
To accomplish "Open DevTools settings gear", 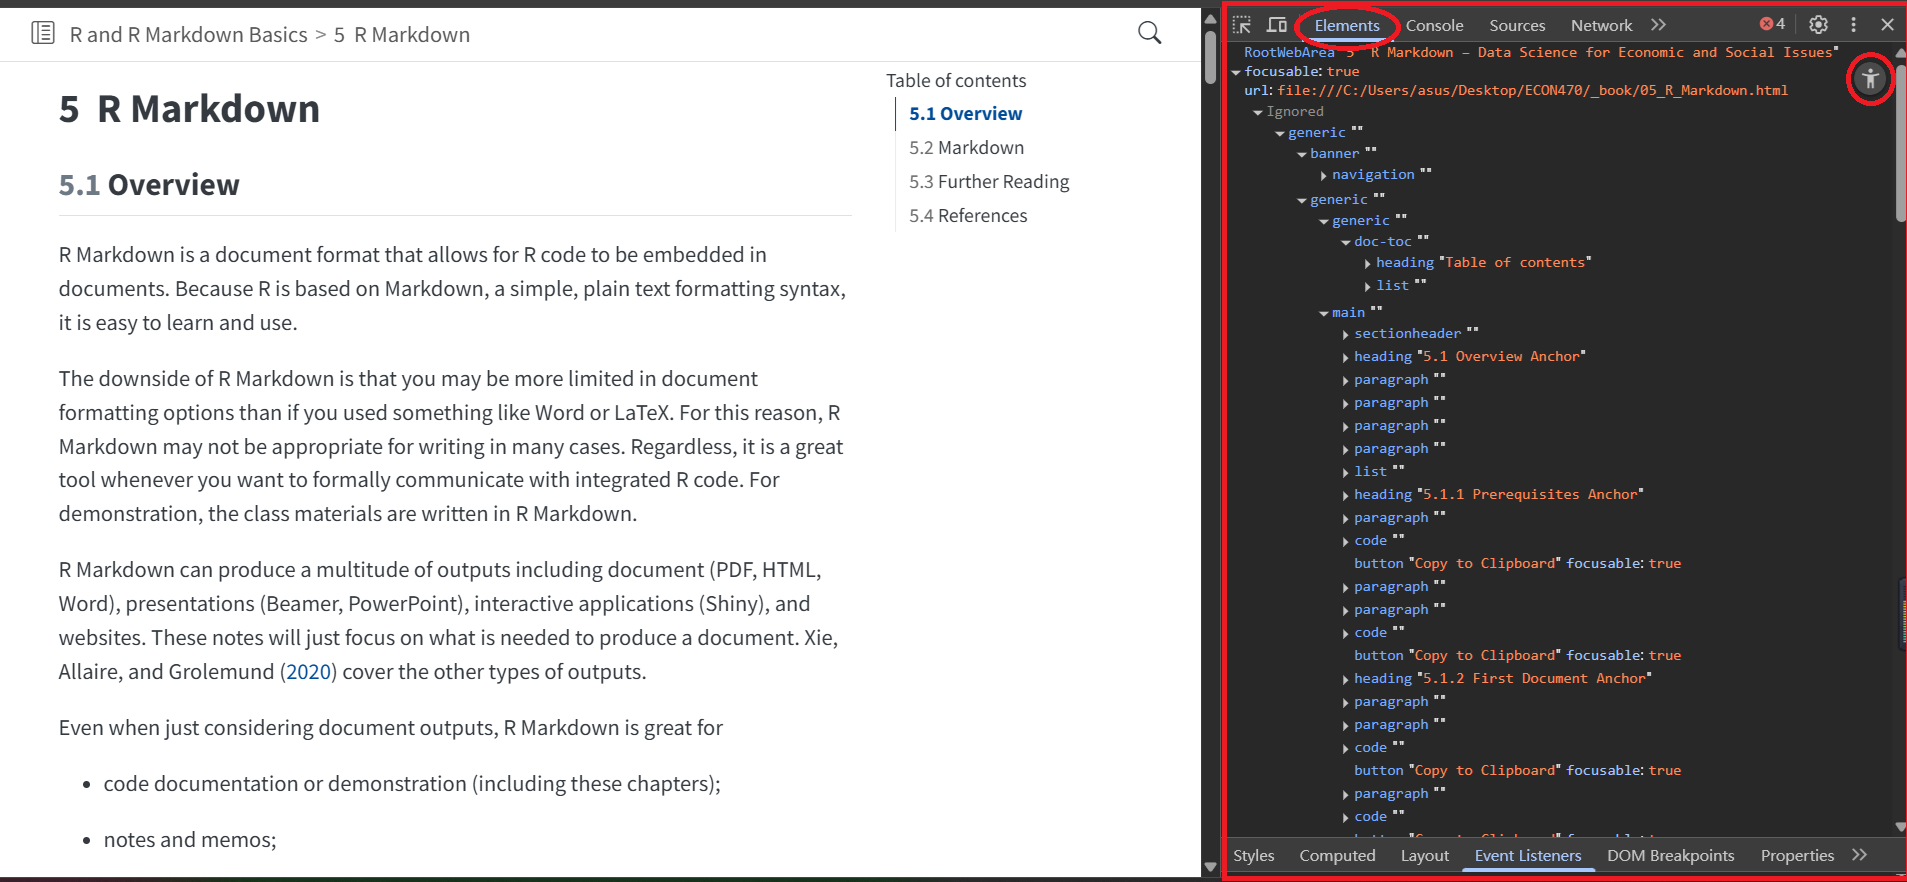I will pyautogui.click(x=1818, y=25).
